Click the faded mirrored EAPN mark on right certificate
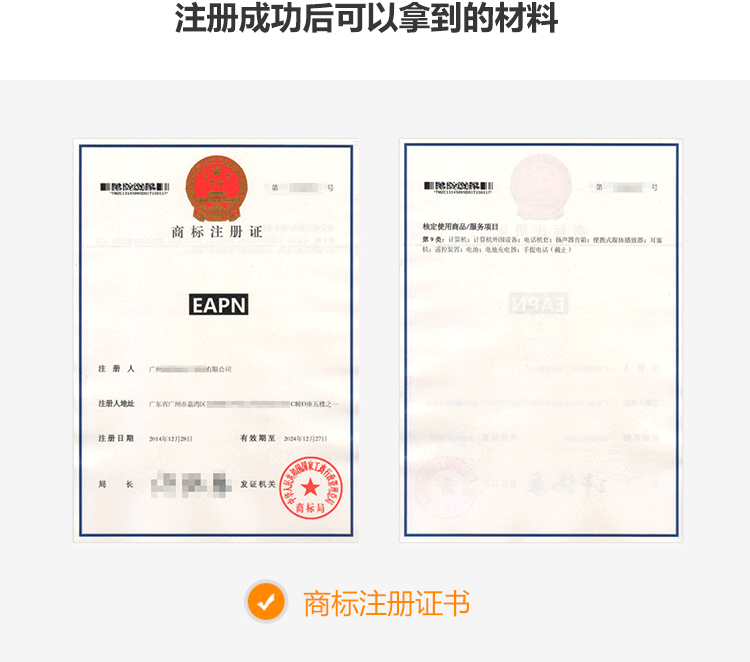 coord(538,304)
